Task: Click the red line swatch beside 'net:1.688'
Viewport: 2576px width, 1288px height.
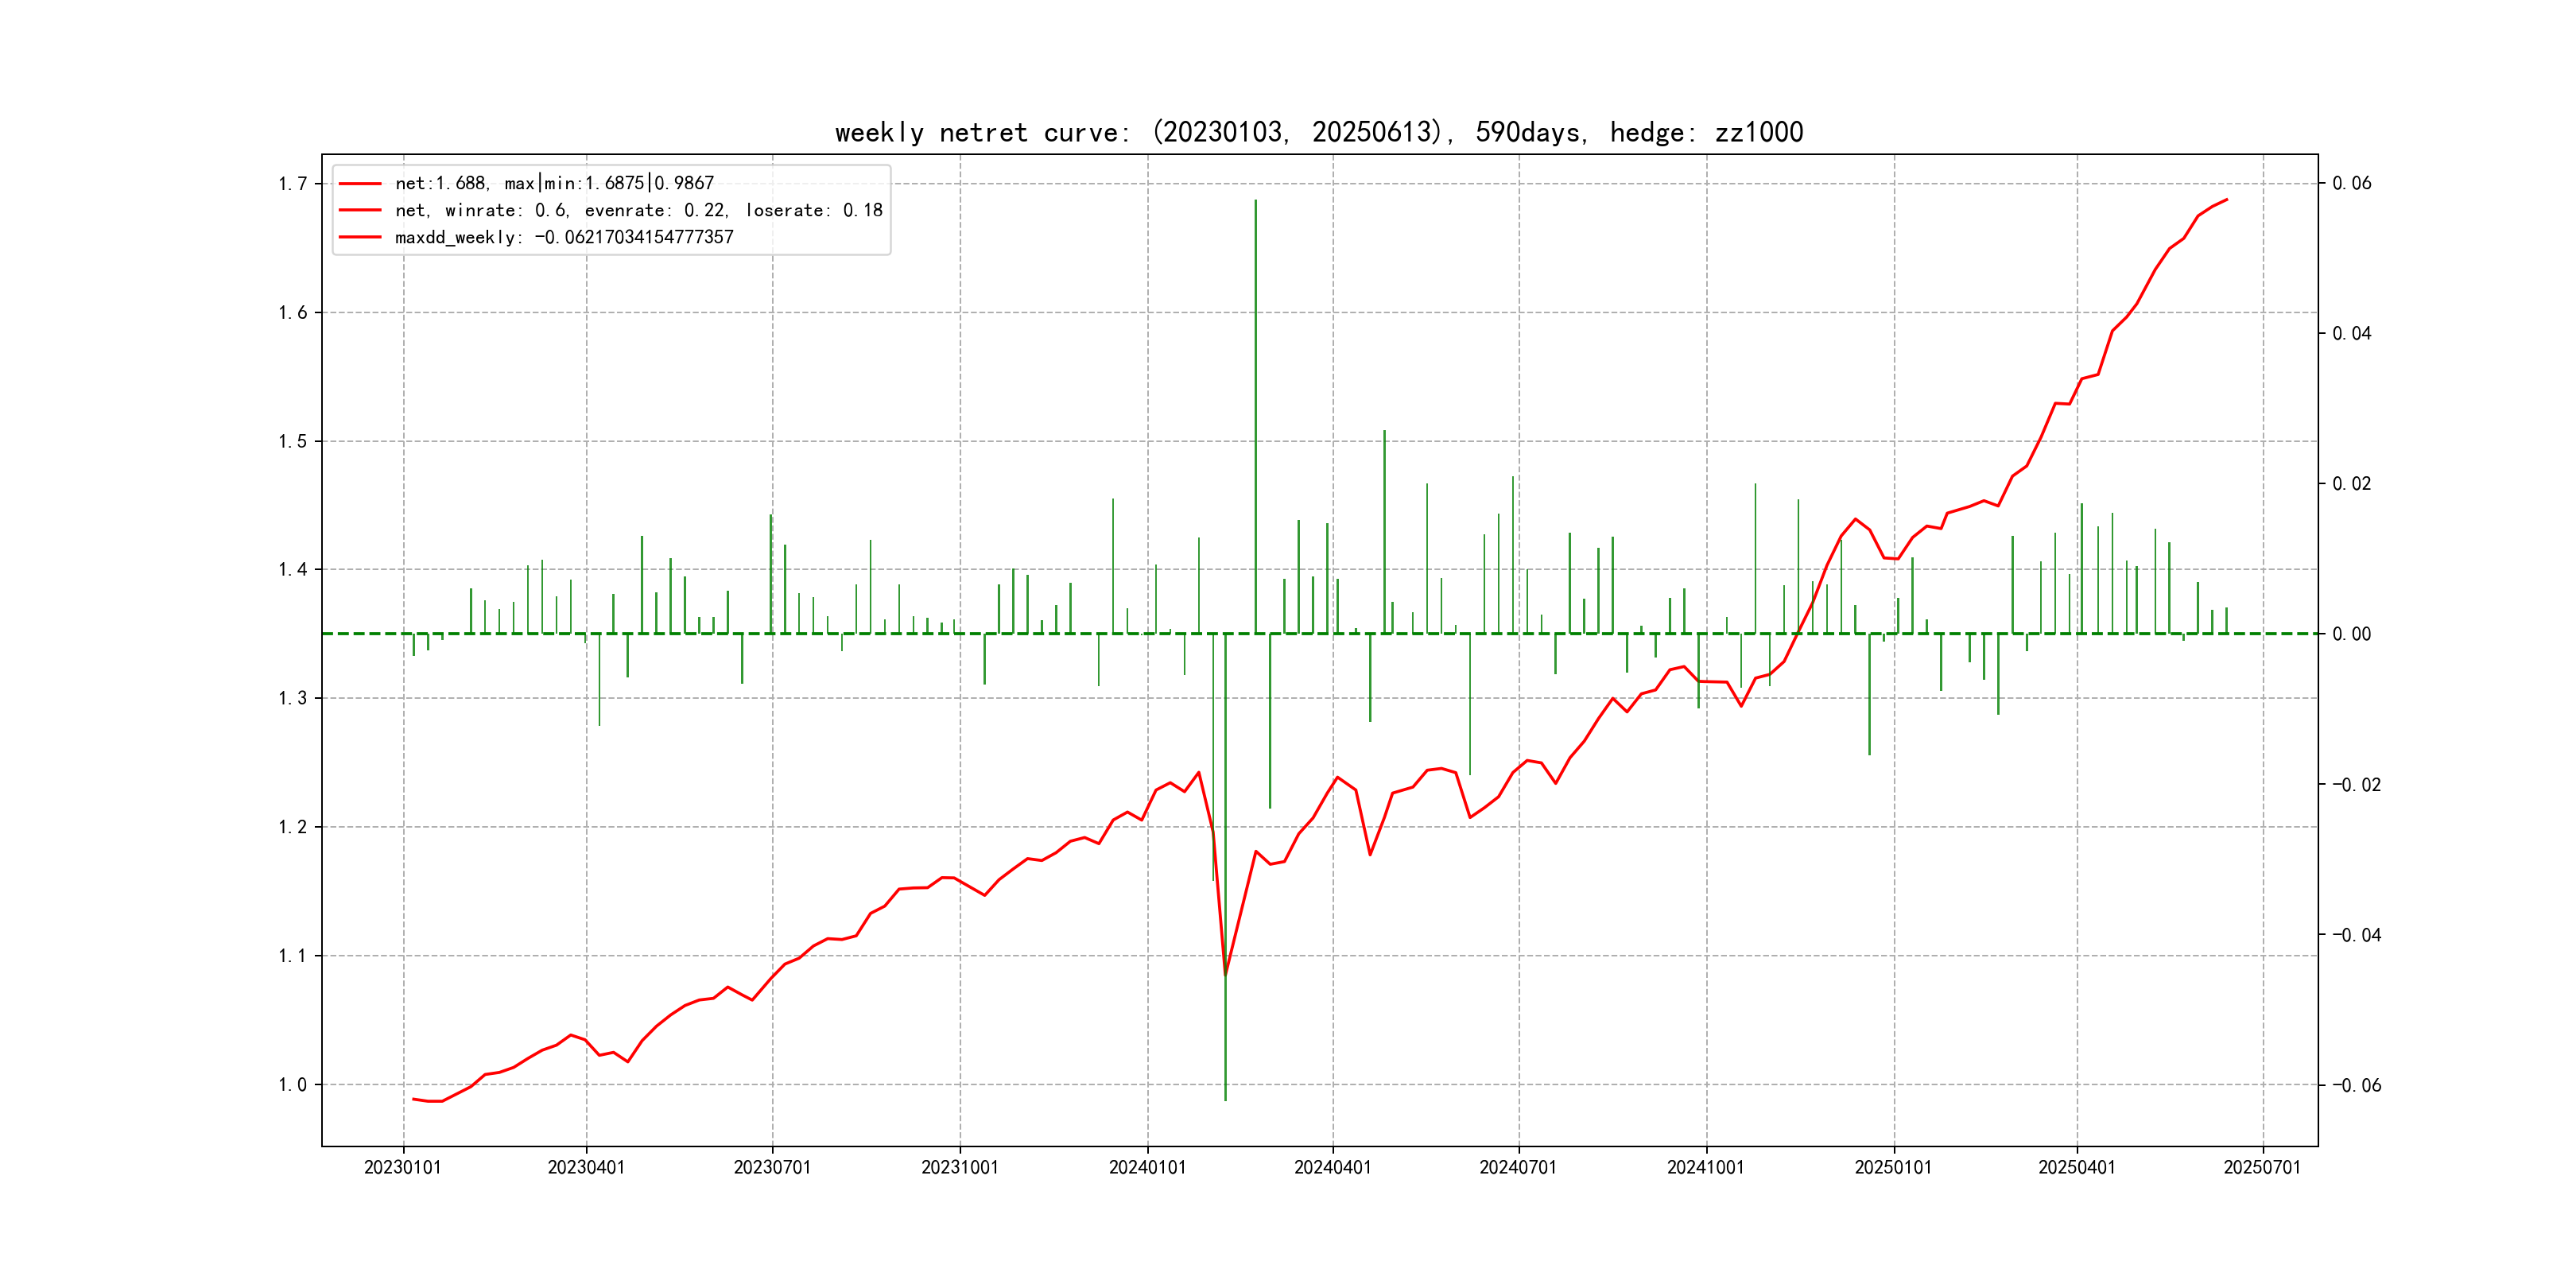Action: click(360, 183)
